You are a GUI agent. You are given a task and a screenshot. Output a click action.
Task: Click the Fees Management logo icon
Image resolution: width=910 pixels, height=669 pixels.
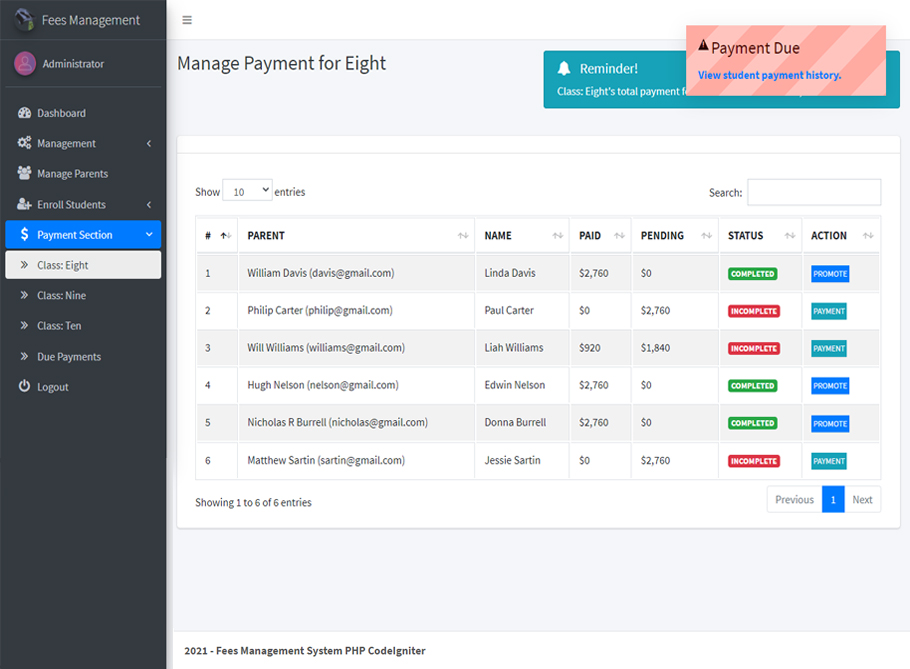click(x=24, y=20)
